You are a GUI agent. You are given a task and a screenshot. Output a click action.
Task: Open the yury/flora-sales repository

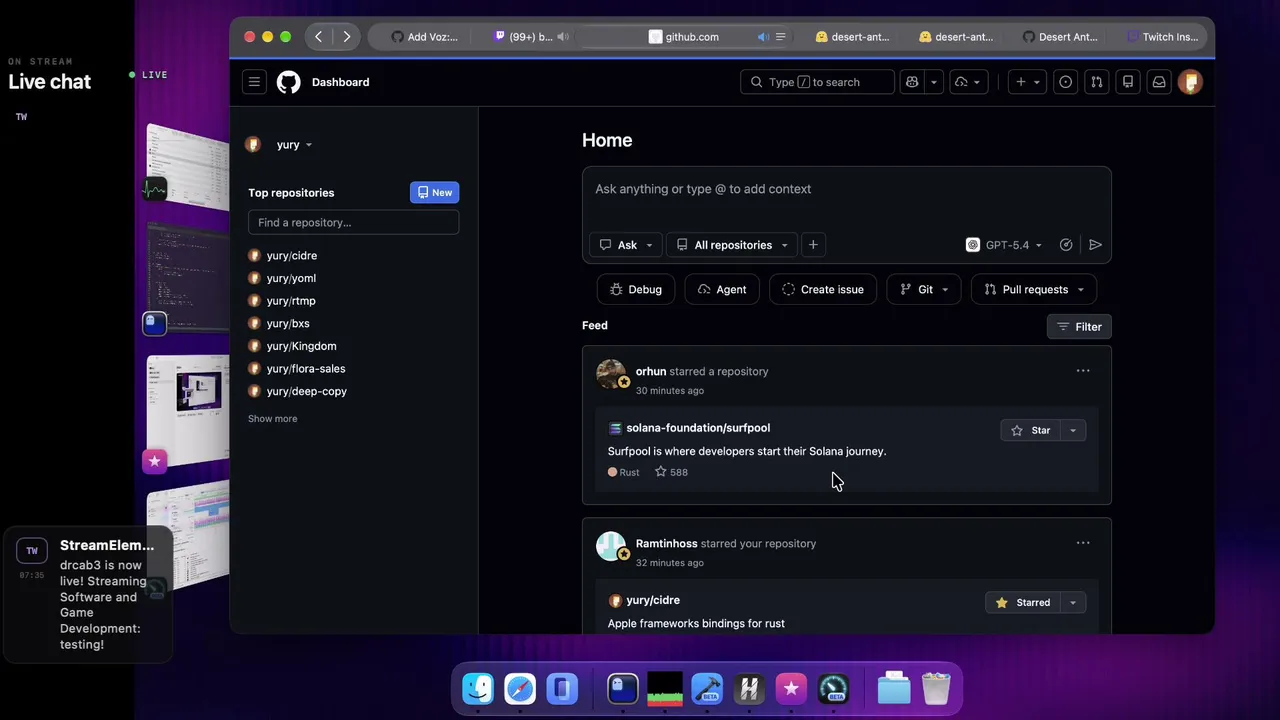pos(306,369)
